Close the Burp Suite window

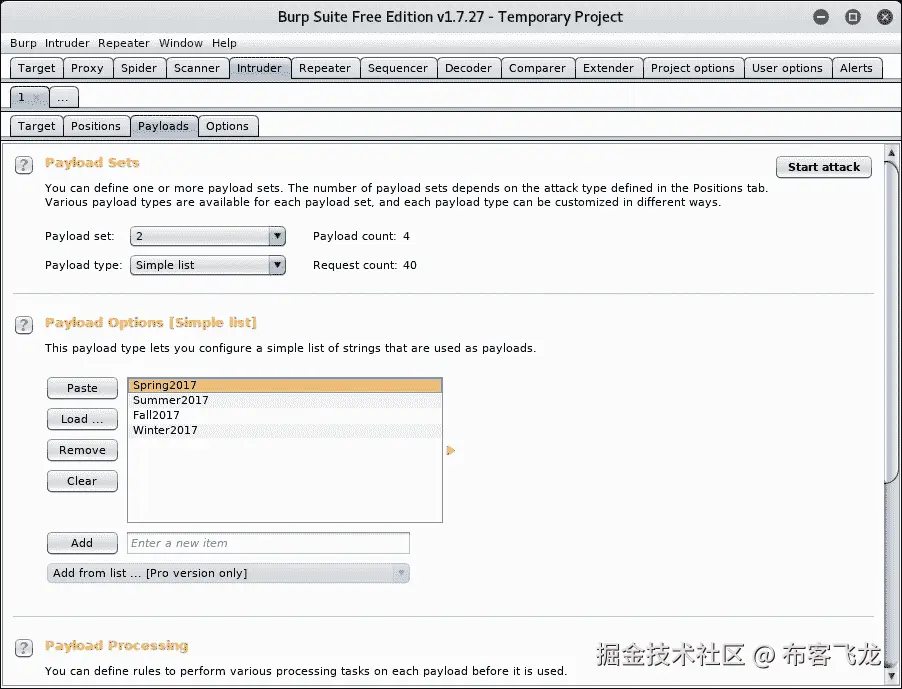pyautogui.click(x=885, y=17)
